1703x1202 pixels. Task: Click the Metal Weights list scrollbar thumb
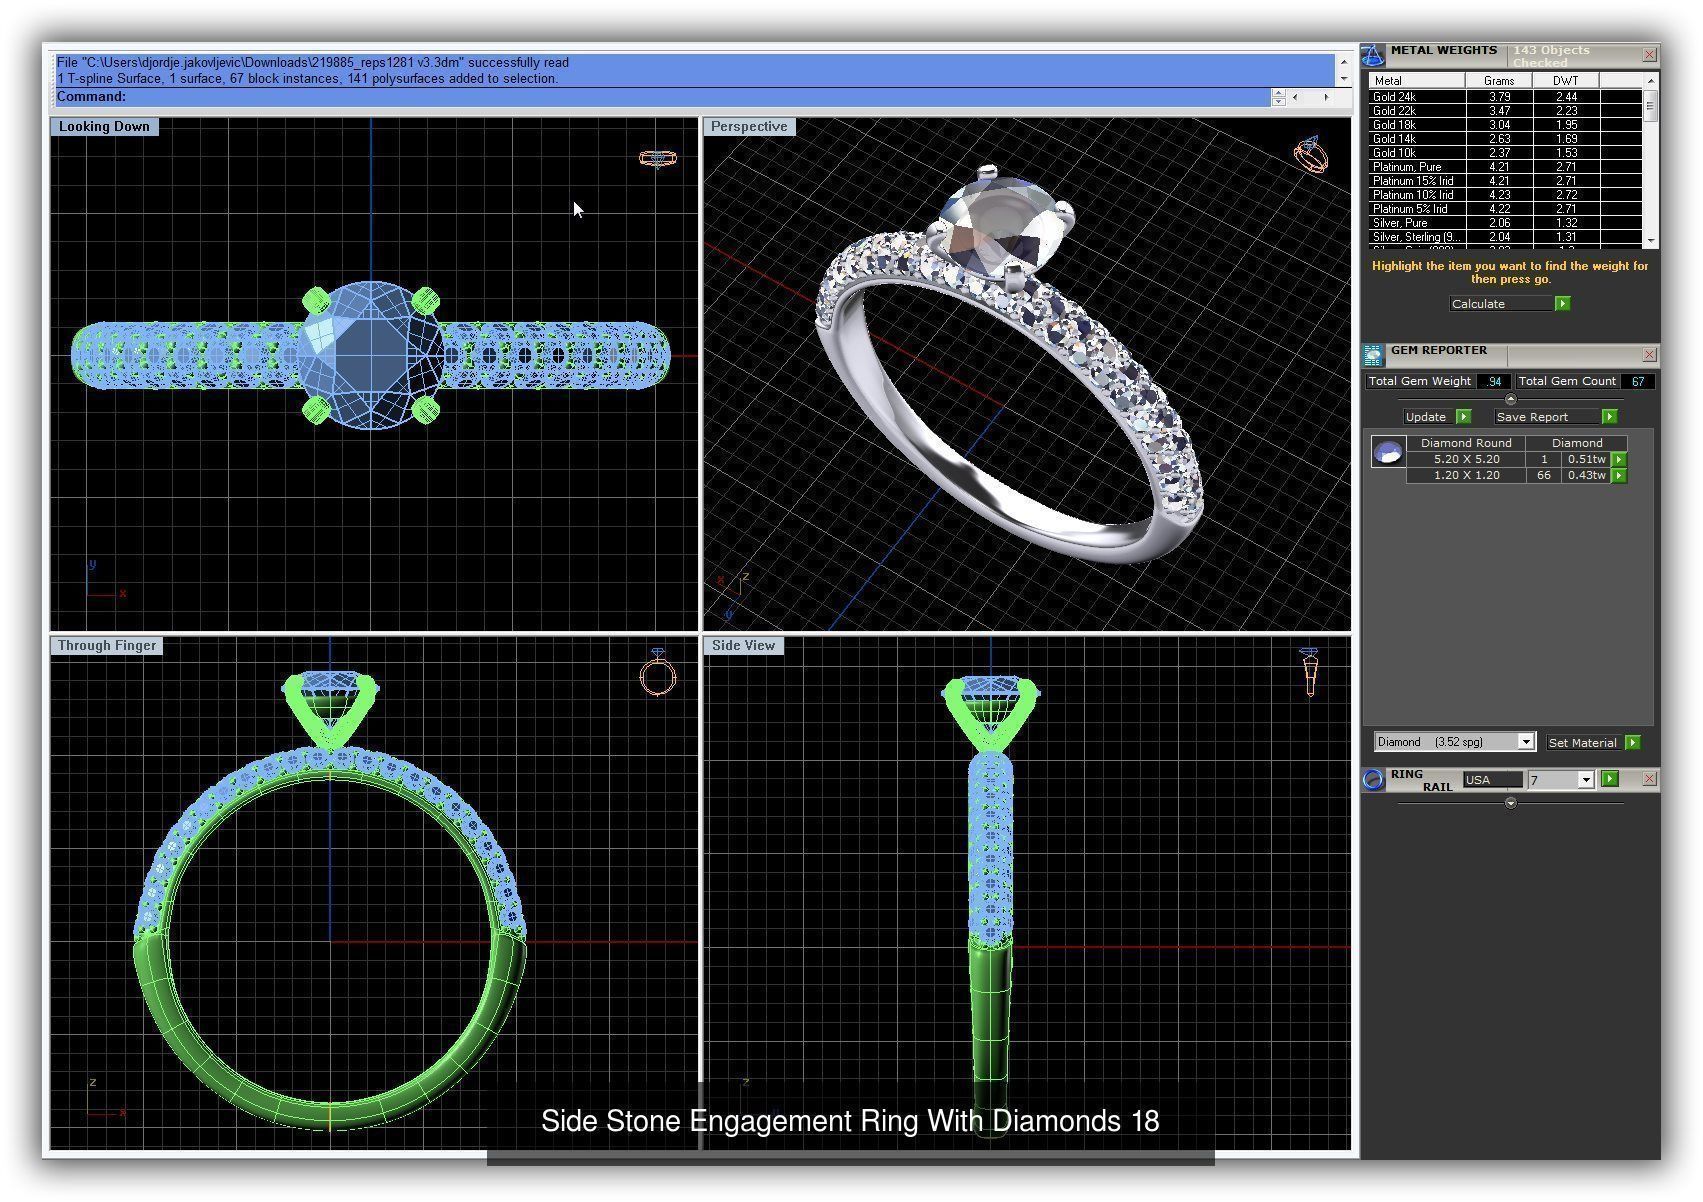(x=1650, y=106)
